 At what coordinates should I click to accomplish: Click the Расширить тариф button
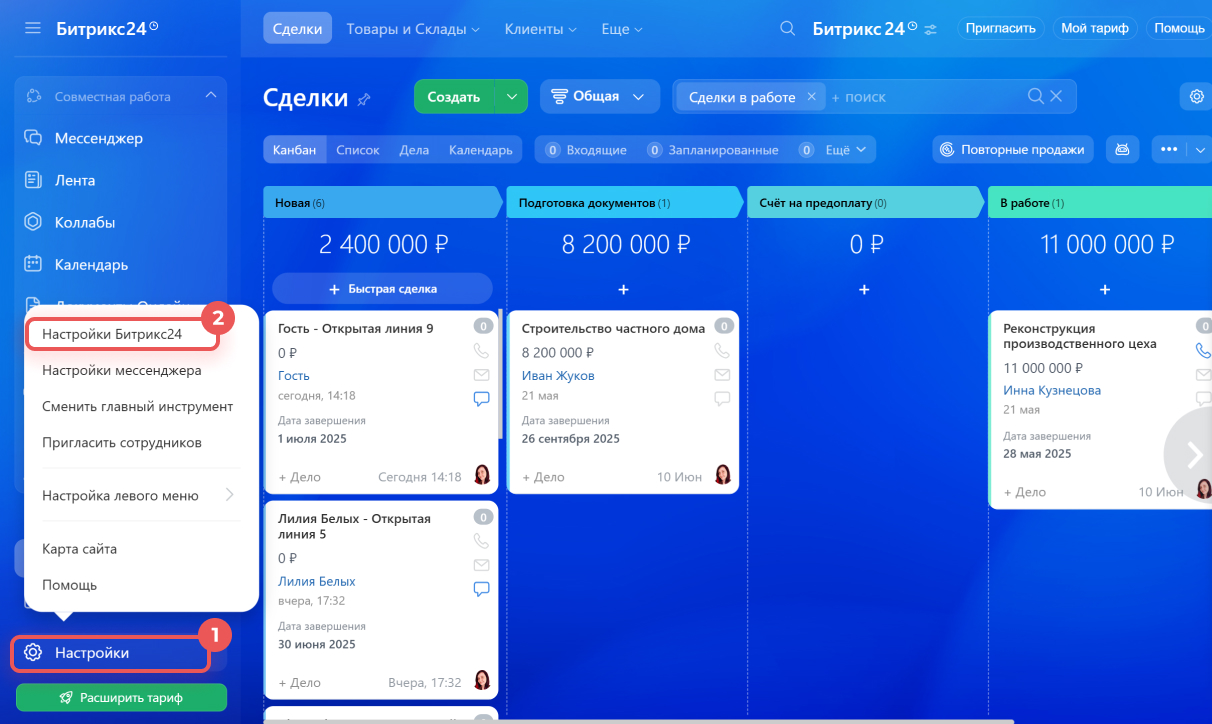(121, 698)
